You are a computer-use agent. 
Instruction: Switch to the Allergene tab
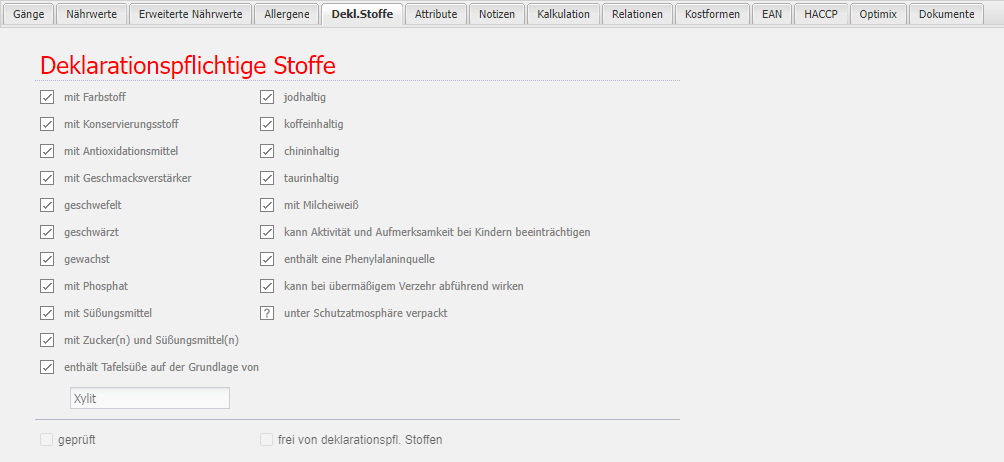(287, 14)
